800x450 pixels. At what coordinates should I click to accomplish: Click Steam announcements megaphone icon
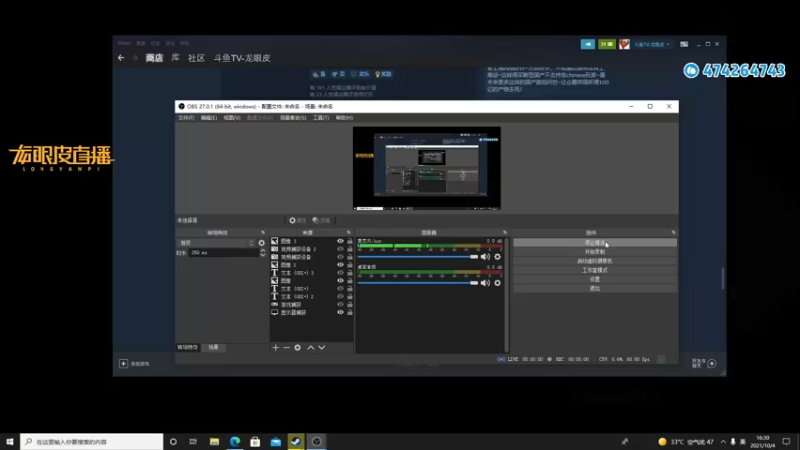tap(588, 44)
